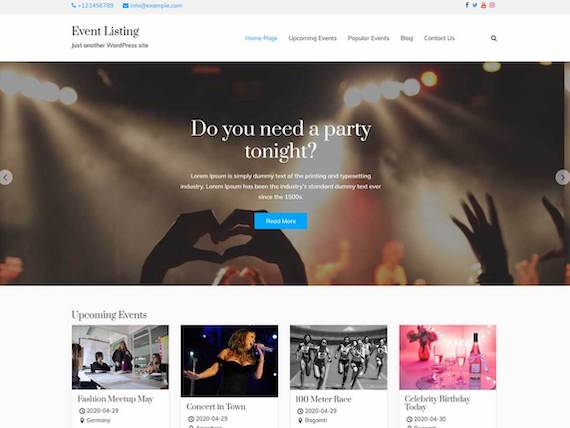This screenshot has height=428, width=570.
Task: Go to the Blog menu item
Action: [x=406, y=38]
